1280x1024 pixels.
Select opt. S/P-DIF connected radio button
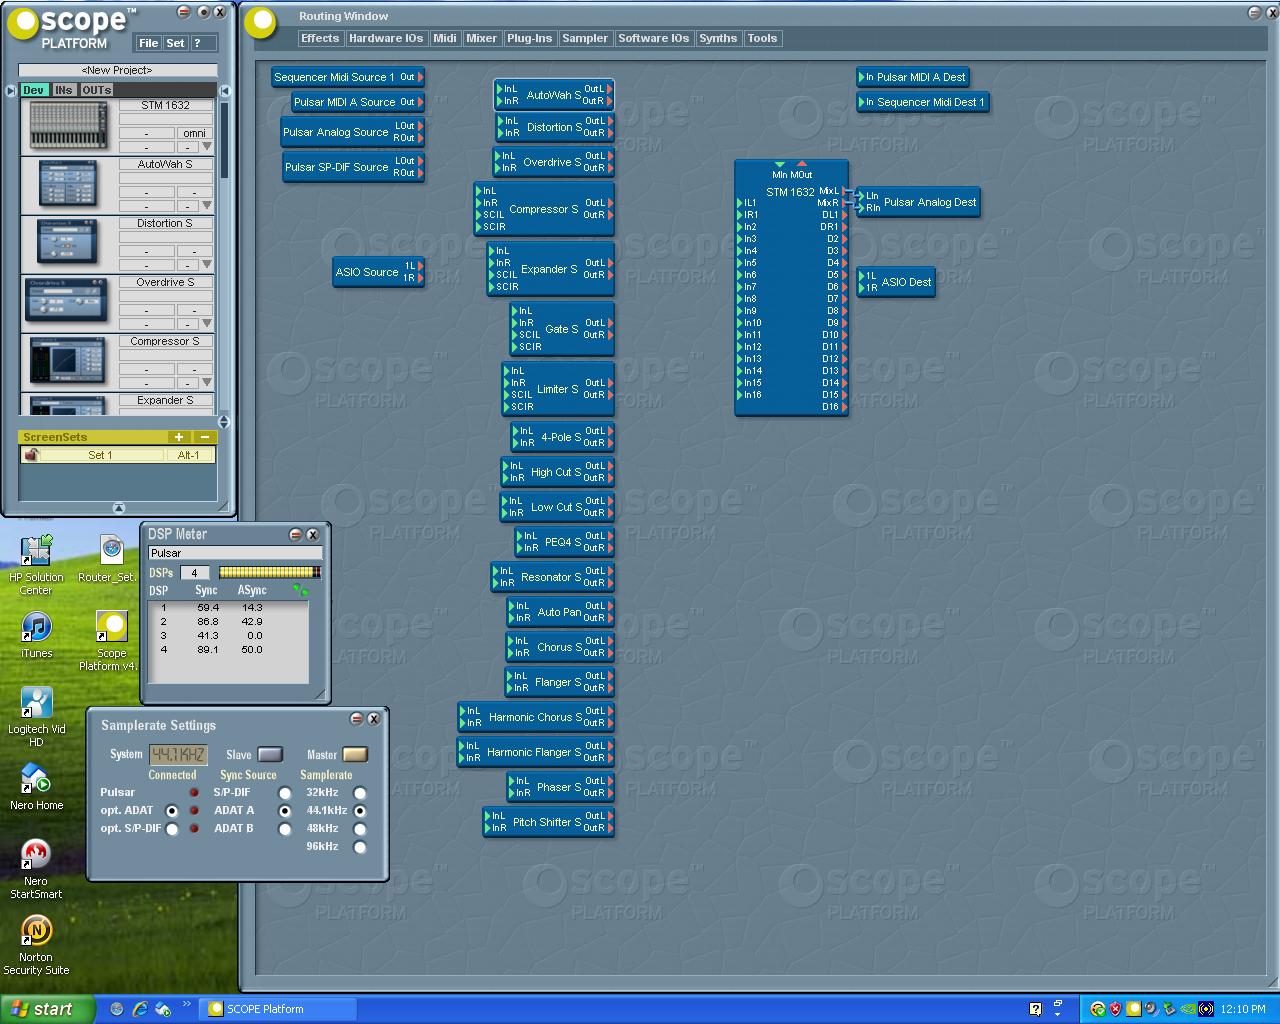pos(172,829)
